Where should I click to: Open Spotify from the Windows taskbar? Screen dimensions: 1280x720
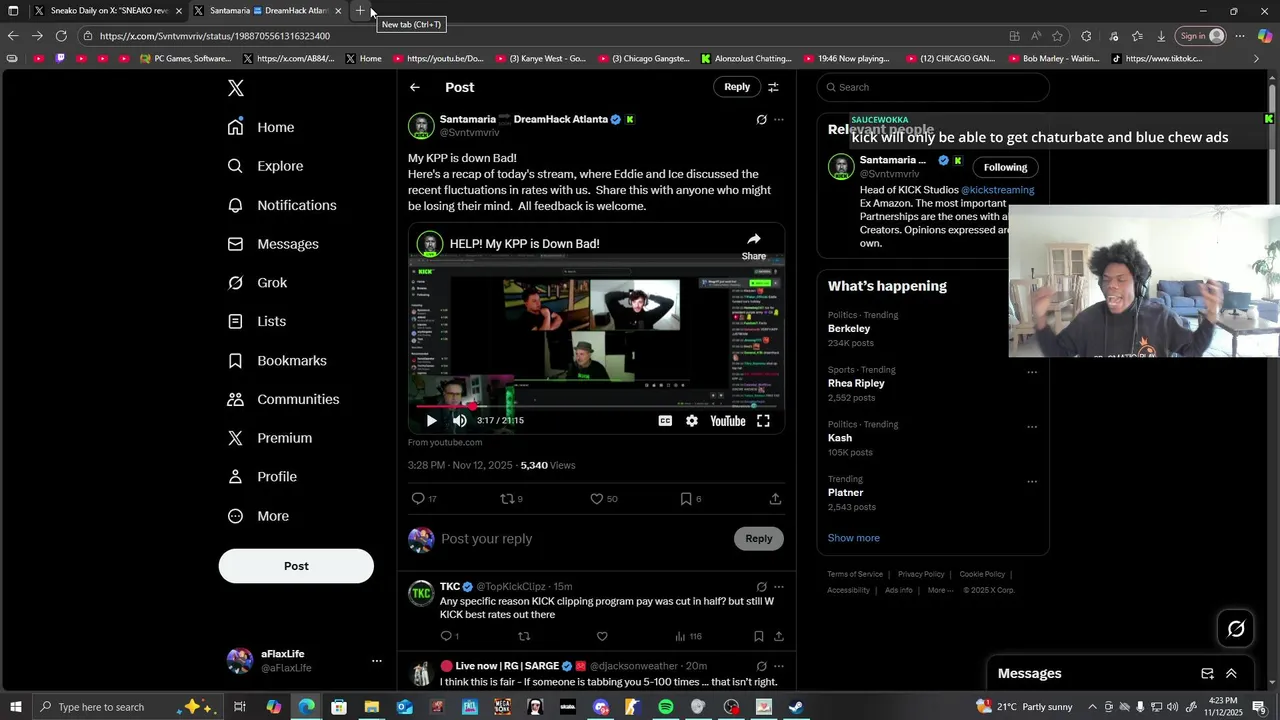666,707
